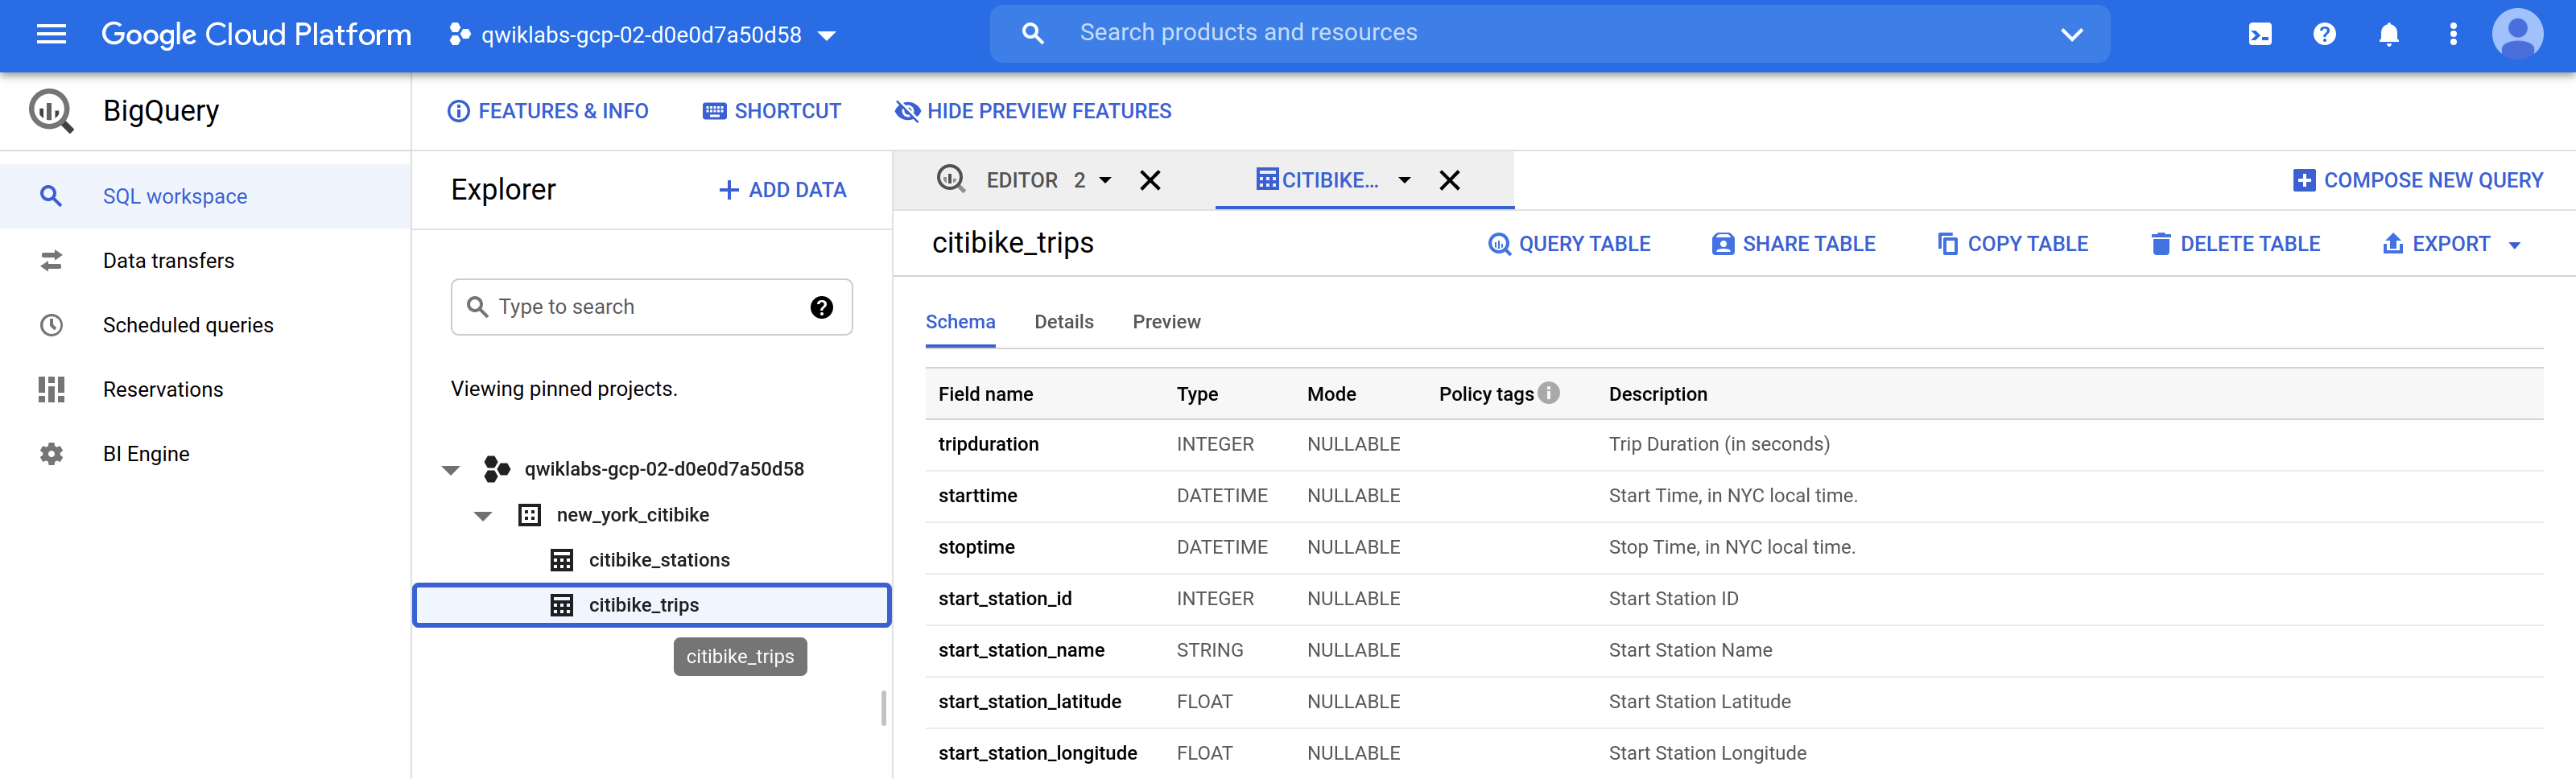Open Scheduled queries
Screen dimensions: 2576x779
tap(188, 325)
